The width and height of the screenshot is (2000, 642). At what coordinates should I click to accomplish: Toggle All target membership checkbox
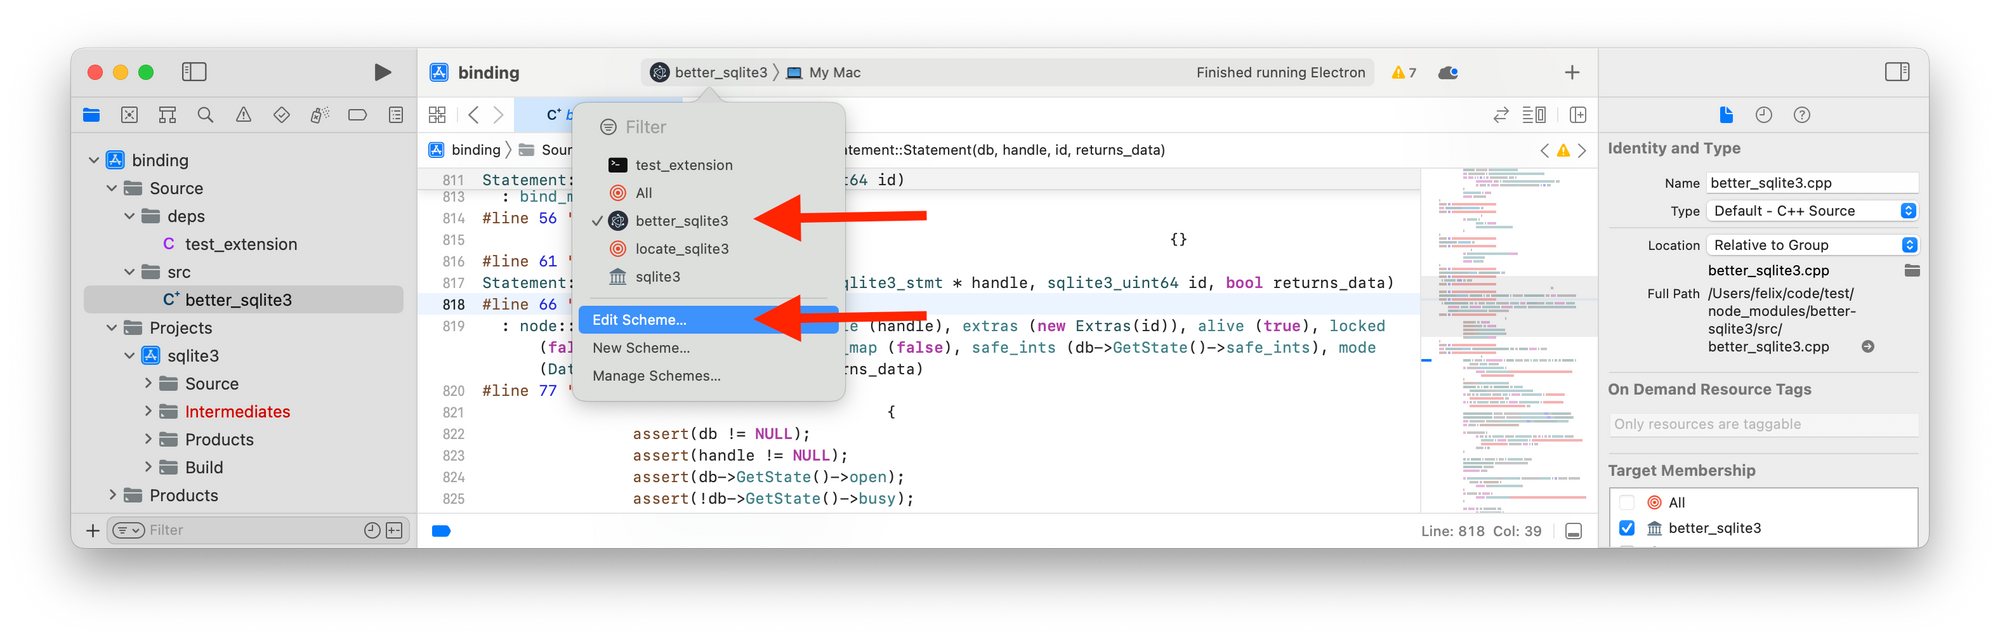point(1626,503)
